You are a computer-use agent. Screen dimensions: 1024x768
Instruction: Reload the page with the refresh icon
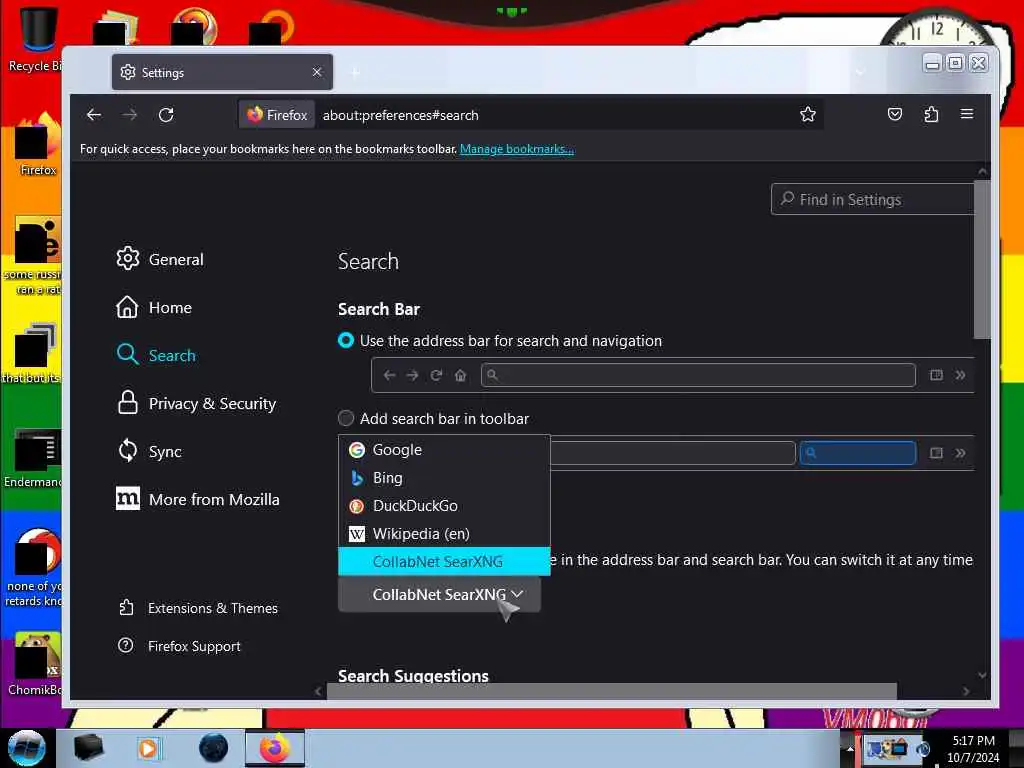pos(166,115)
